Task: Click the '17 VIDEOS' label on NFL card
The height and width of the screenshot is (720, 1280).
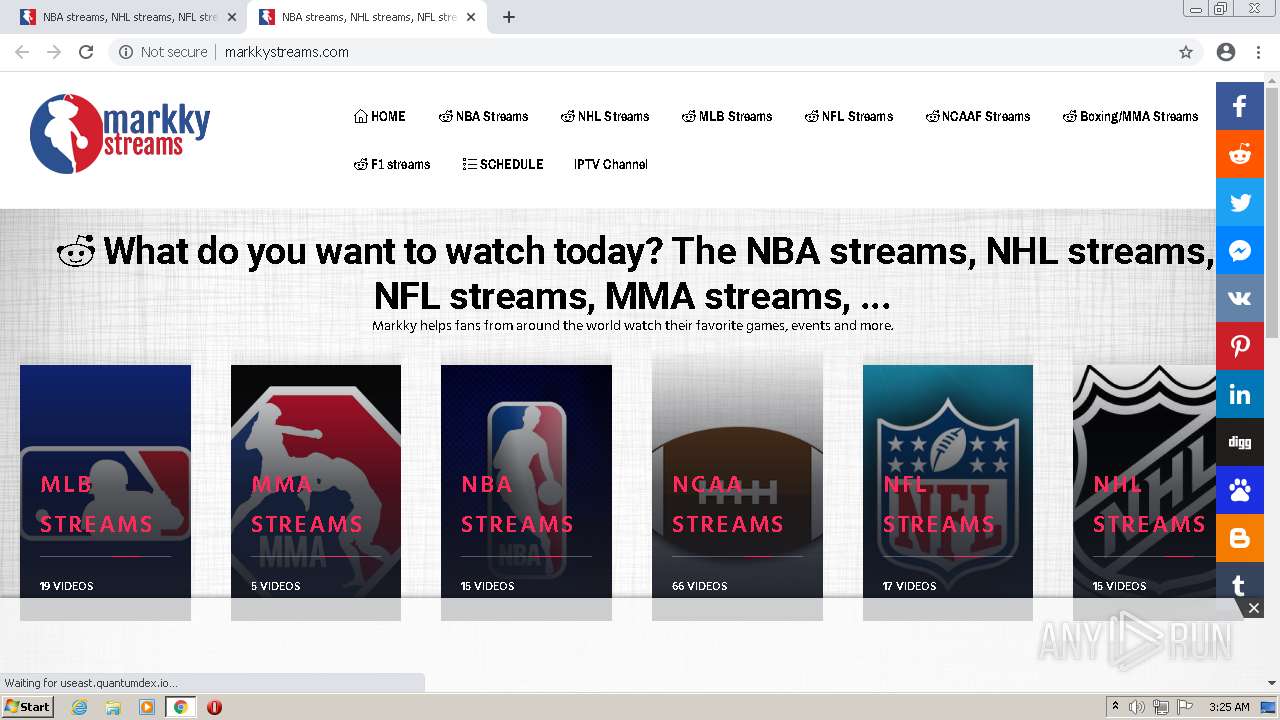Action: click(x=910, y=586)
